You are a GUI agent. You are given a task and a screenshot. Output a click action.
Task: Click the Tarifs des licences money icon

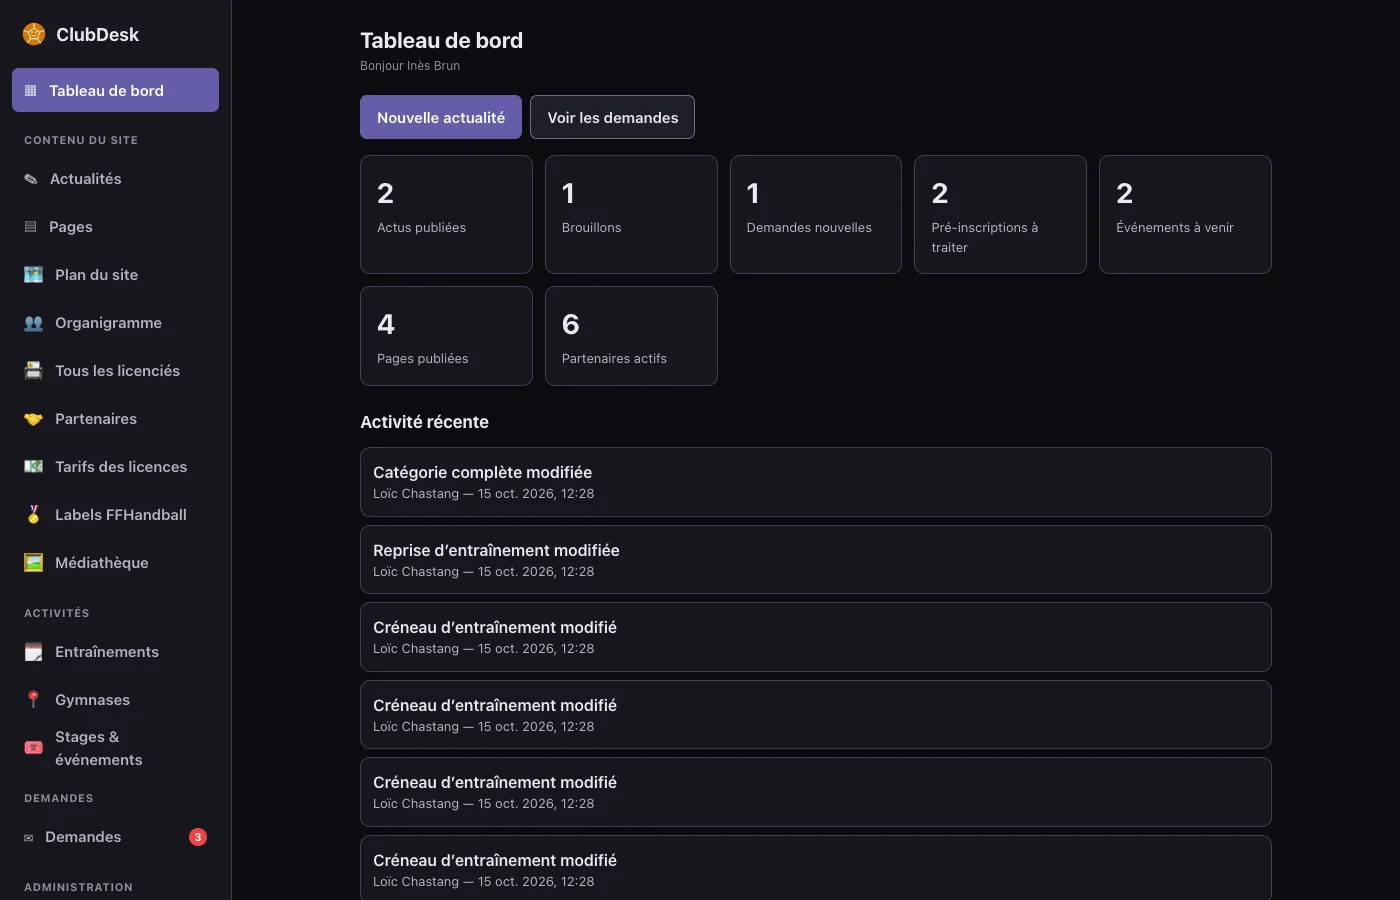33,467
